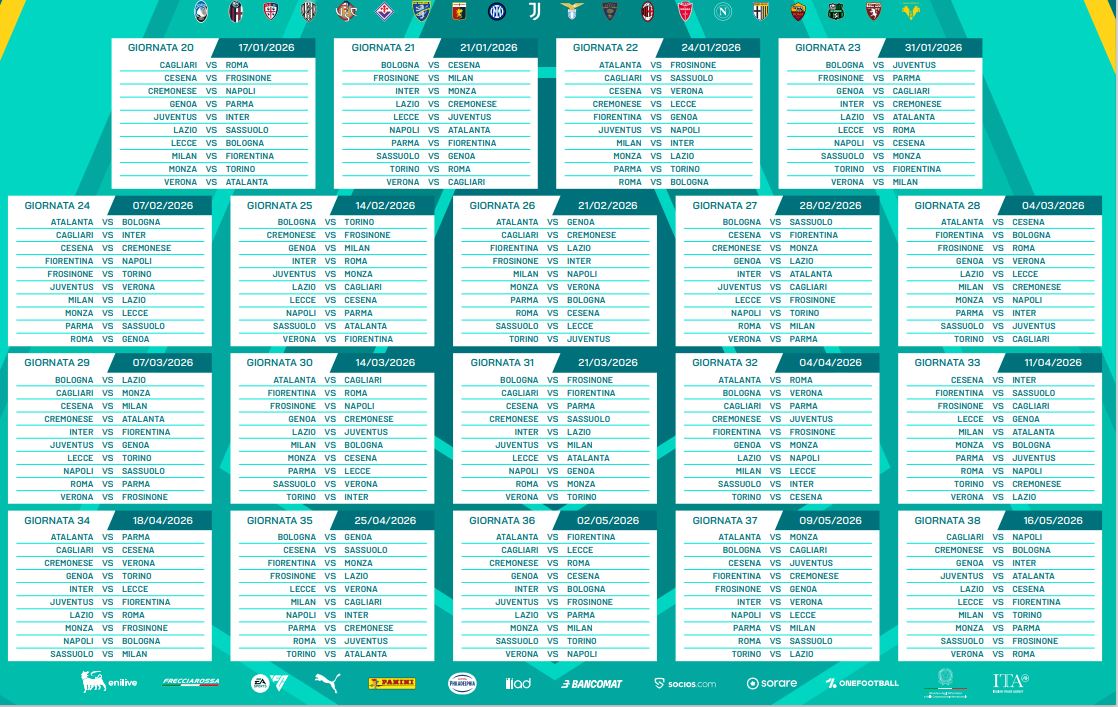Click the 14/03/2026 date label
This screenshot has height=707, width=1118.
(385, 362)
